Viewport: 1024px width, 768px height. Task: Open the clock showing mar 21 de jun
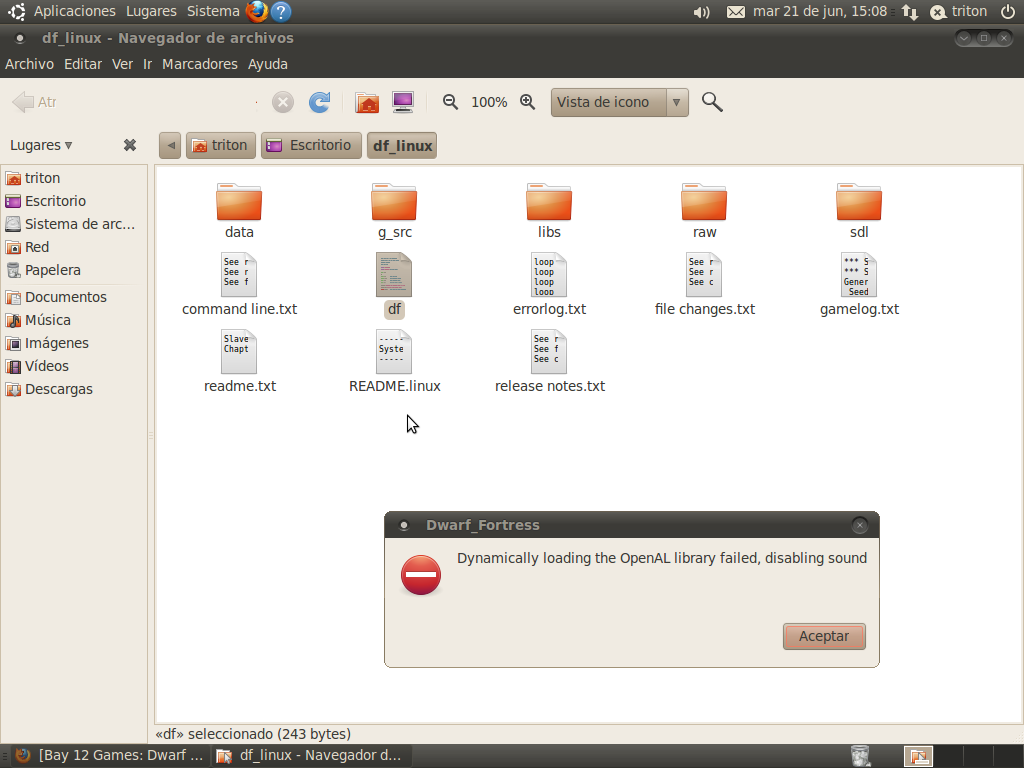[820, 12]
